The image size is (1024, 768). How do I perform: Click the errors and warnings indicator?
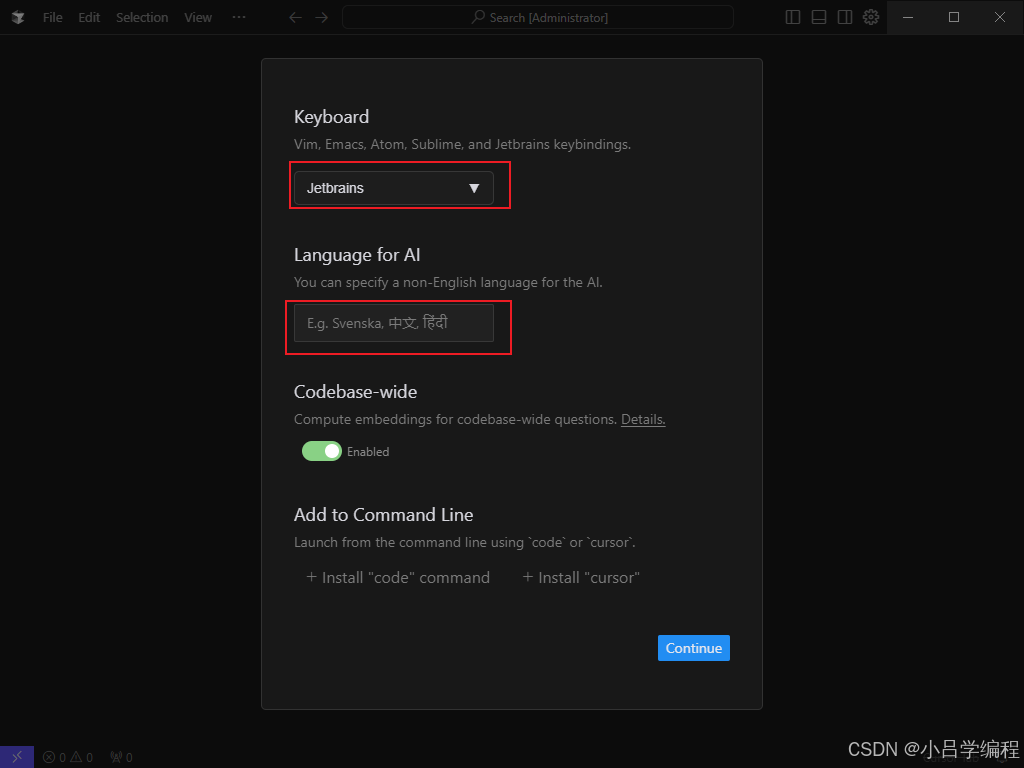(x=68, y=757)
